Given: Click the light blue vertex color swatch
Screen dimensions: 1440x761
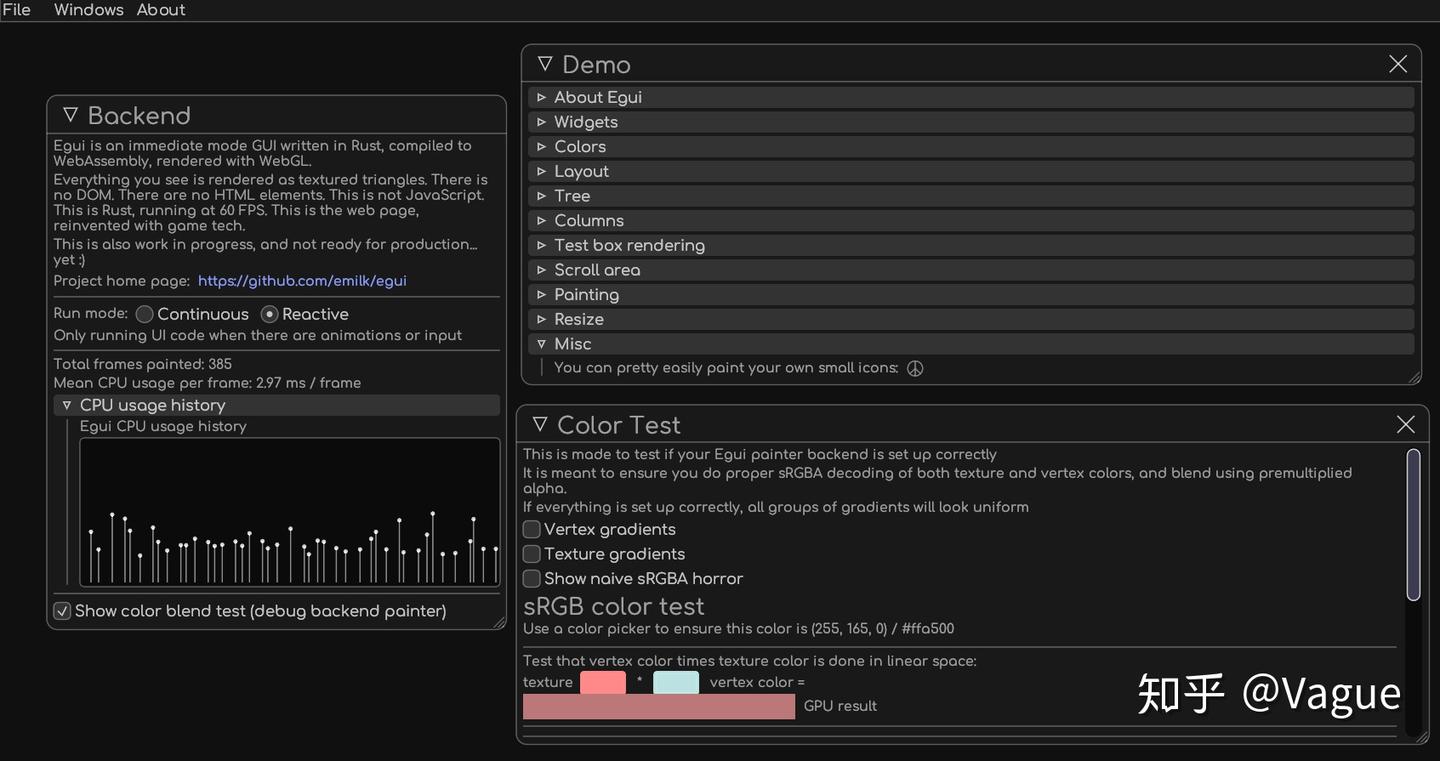Looking at the screenshot, I should click(x=676, y=682).
